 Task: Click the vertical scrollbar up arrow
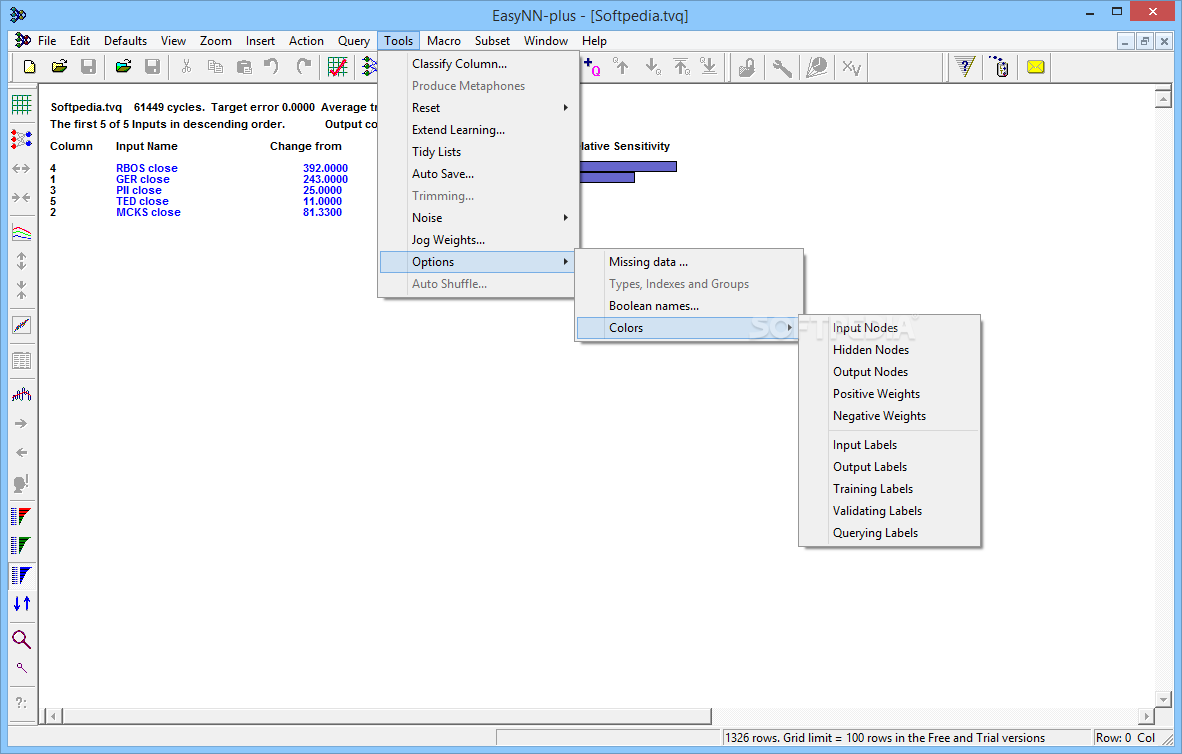tap(1162, 98)
